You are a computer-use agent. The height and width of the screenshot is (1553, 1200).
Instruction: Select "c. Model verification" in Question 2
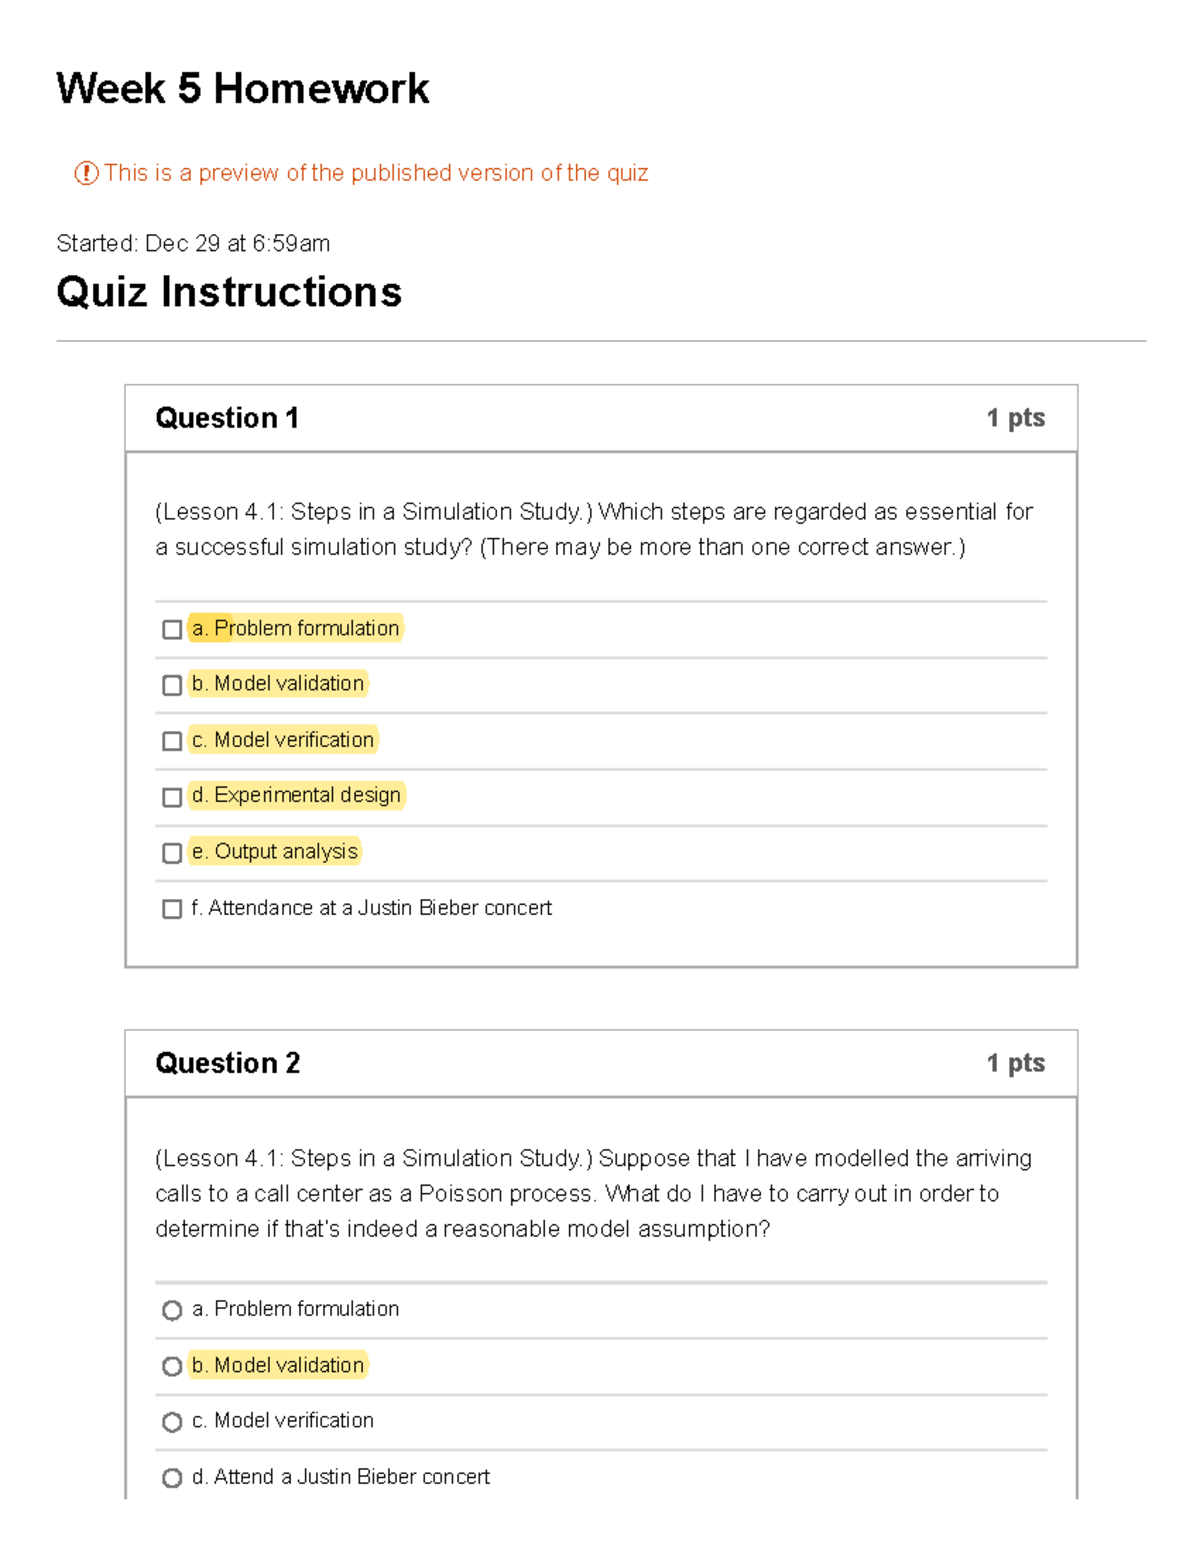tap(170, 1422)
